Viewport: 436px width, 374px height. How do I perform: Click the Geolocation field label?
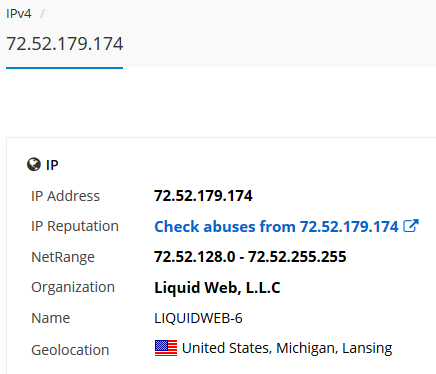tap(70, 350)
